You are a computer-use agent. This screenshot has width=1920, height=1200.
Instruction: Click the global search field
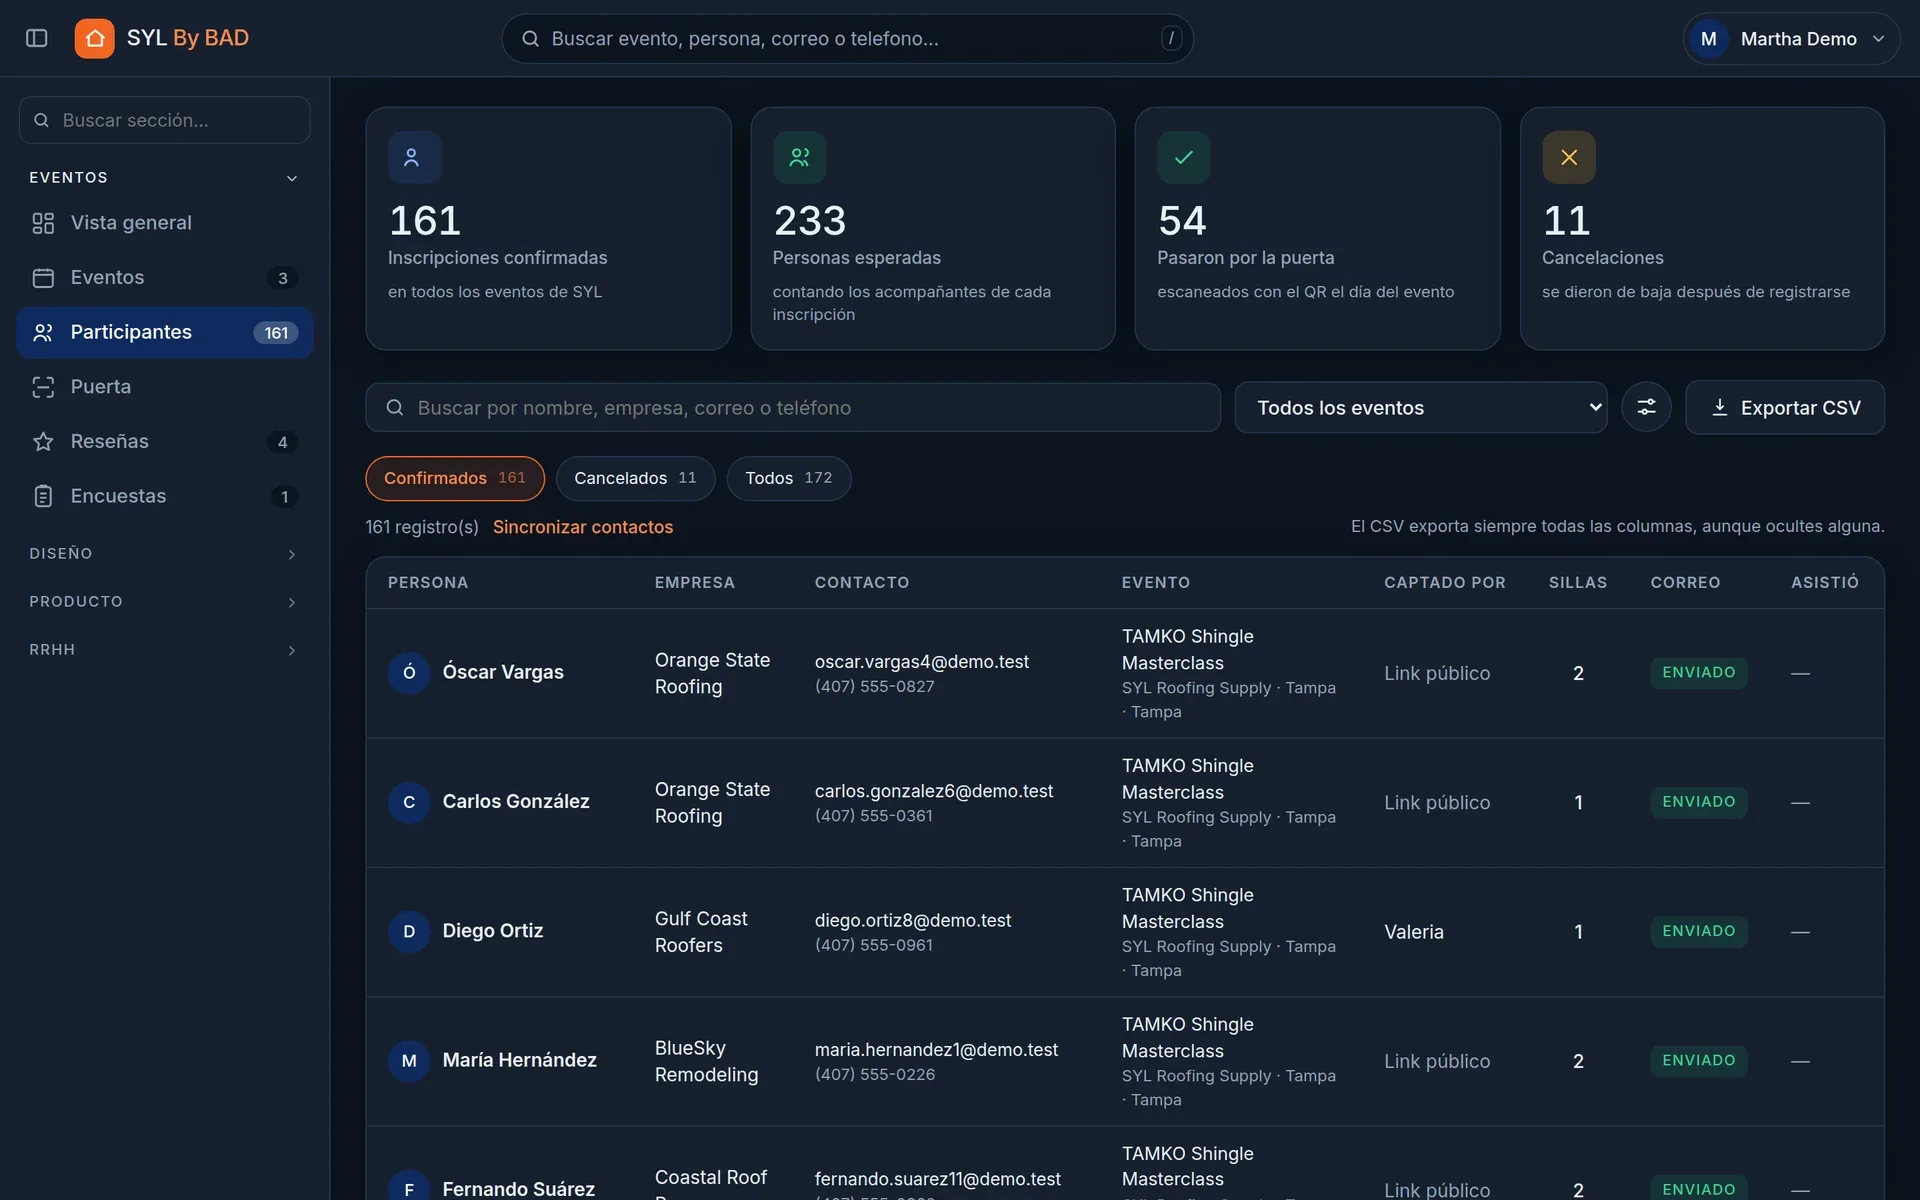(x=847, y=39)
